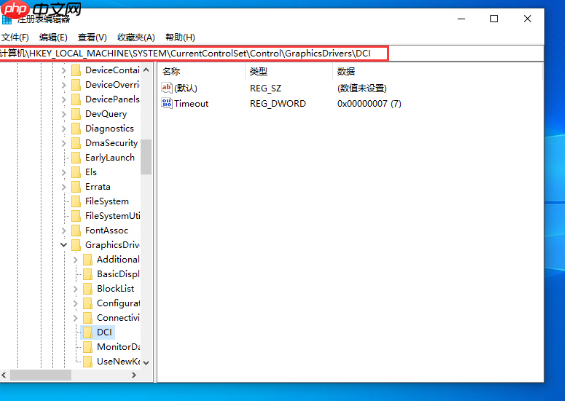The image size is (565, 401).
Task: Expand the Connectivi subkey
Action: point(75,318)
